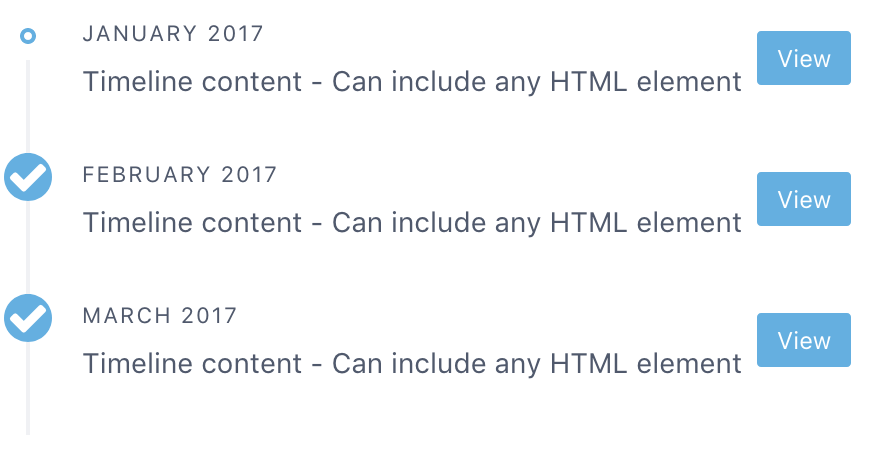This screenshot has width=870, height=456.
Task: Open the February 2017 entry with View
Action: (803, 199)
